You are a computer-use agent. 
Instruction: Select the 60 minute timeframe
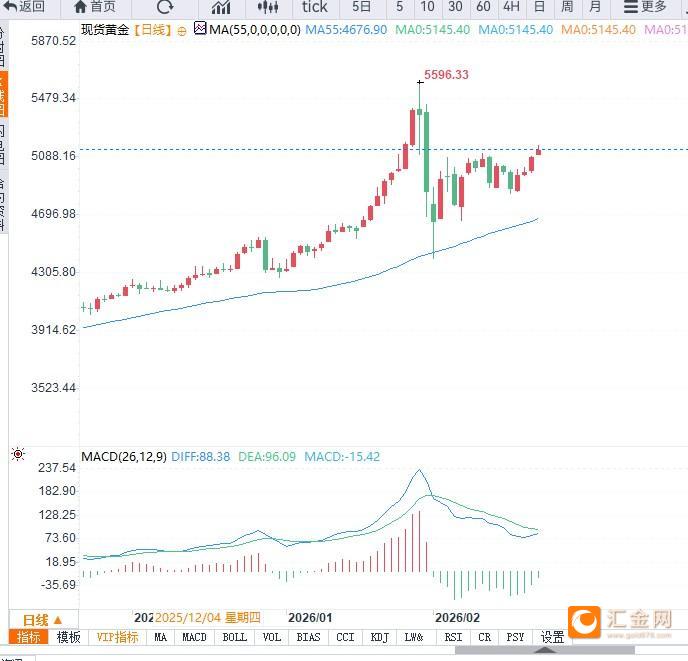point(483,7)
